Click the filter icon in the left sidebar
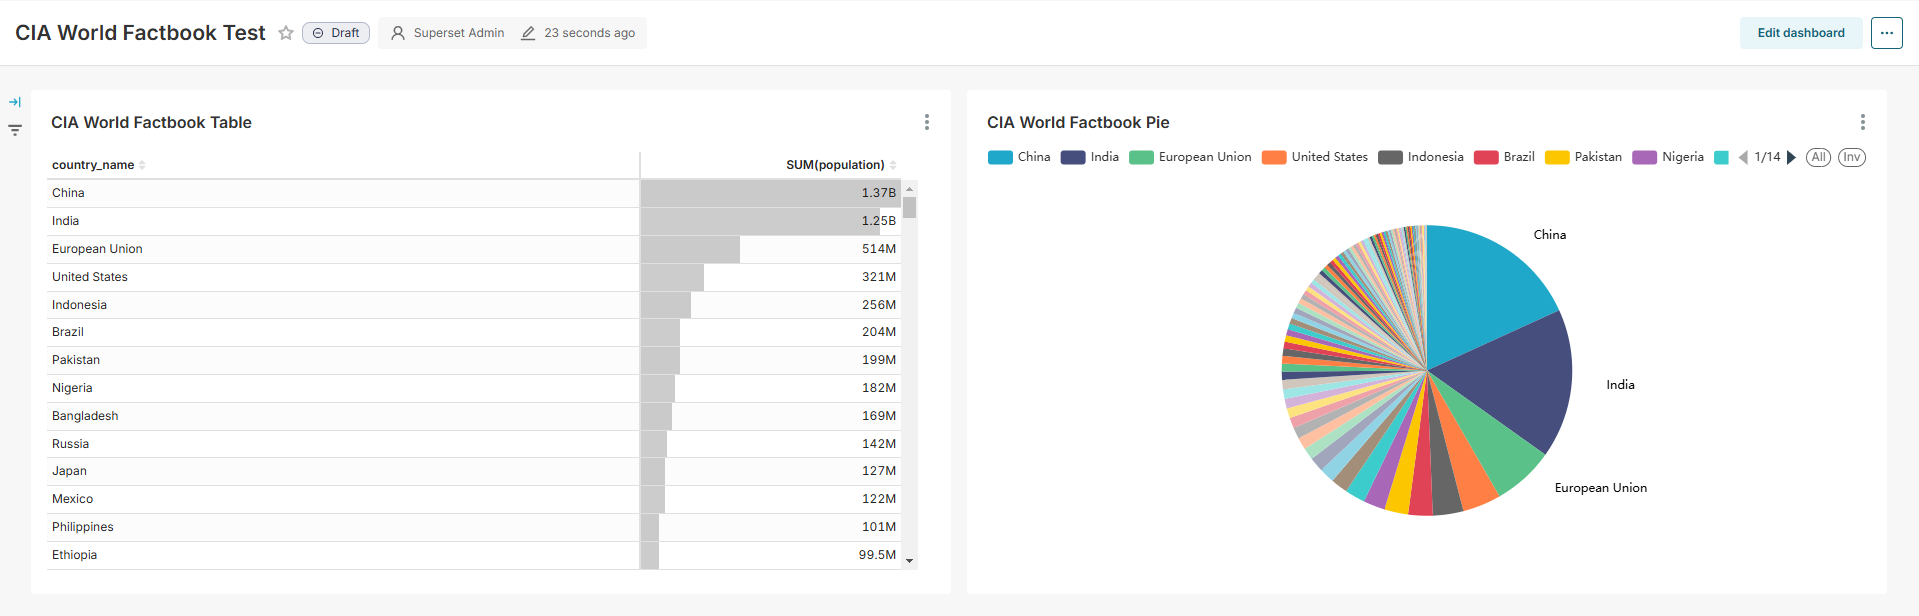The image size is (1919, 616). pyautogui.click(x=15, y=130)
